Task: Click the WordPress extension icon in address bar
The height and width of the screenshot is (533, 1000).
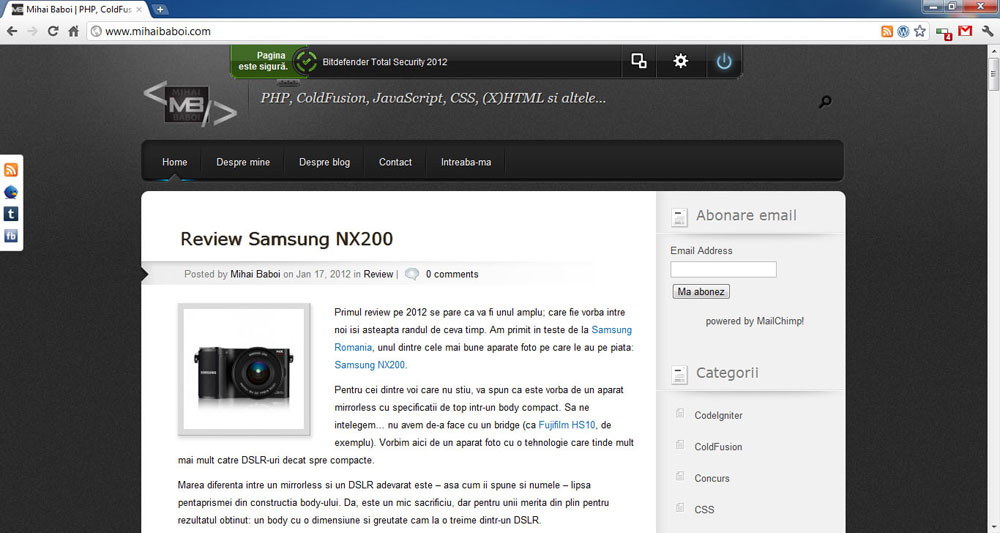Action: pyautogui.click(x=903, y=31)
